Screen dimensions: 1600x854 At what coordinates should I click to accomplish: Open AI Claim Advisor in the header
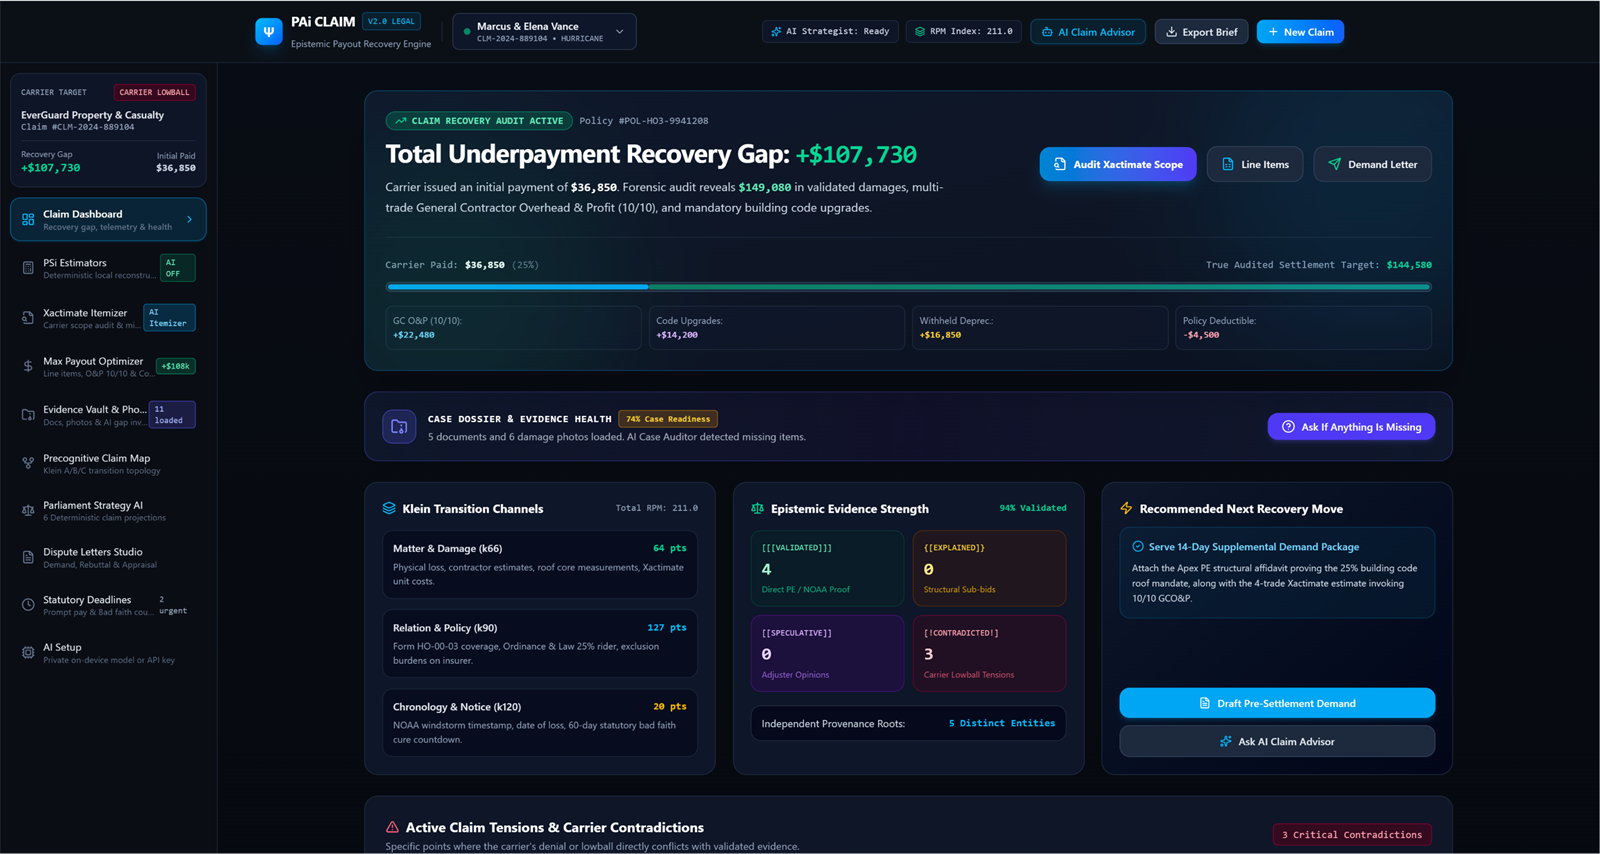pos(1088,32)
